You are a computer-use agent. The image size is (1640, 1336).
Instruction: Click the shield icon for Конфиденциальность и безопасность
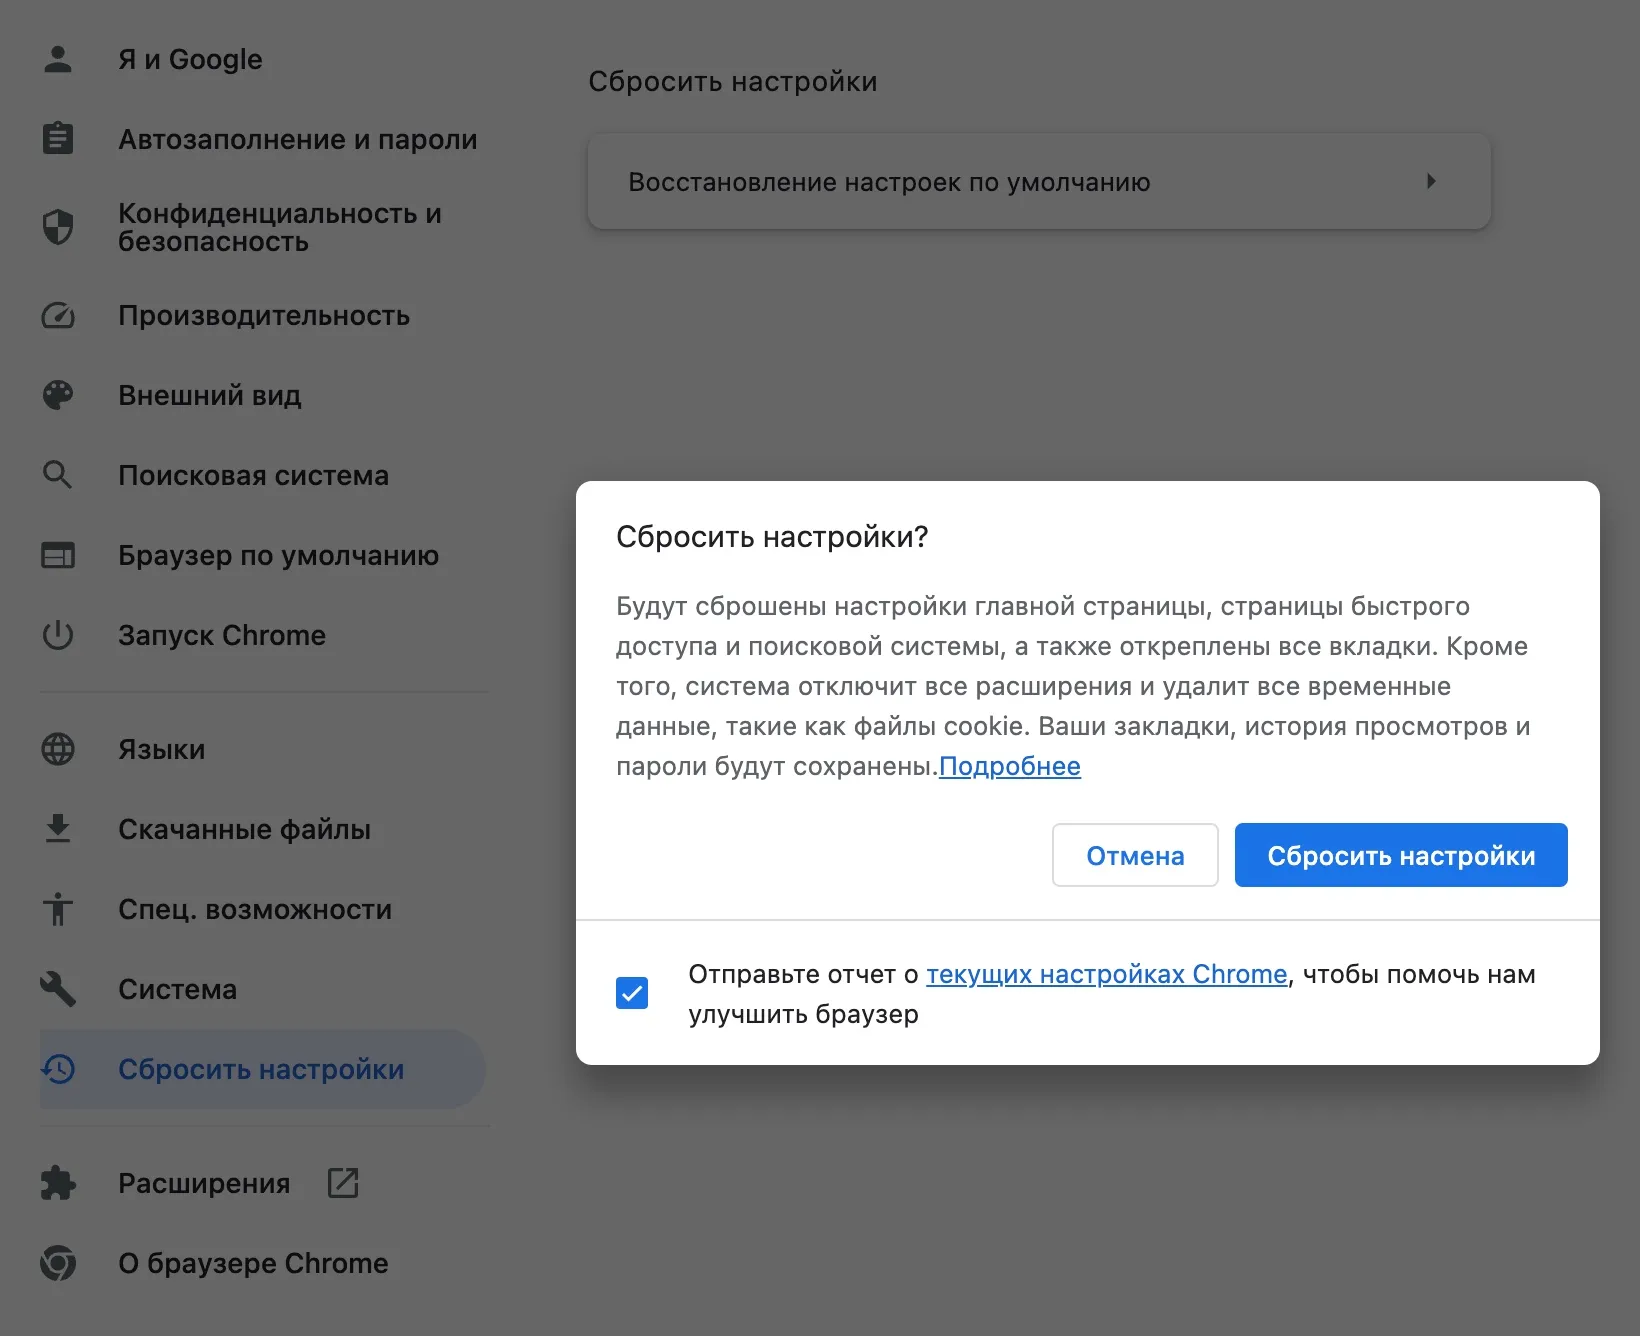[x=58, y=227]
